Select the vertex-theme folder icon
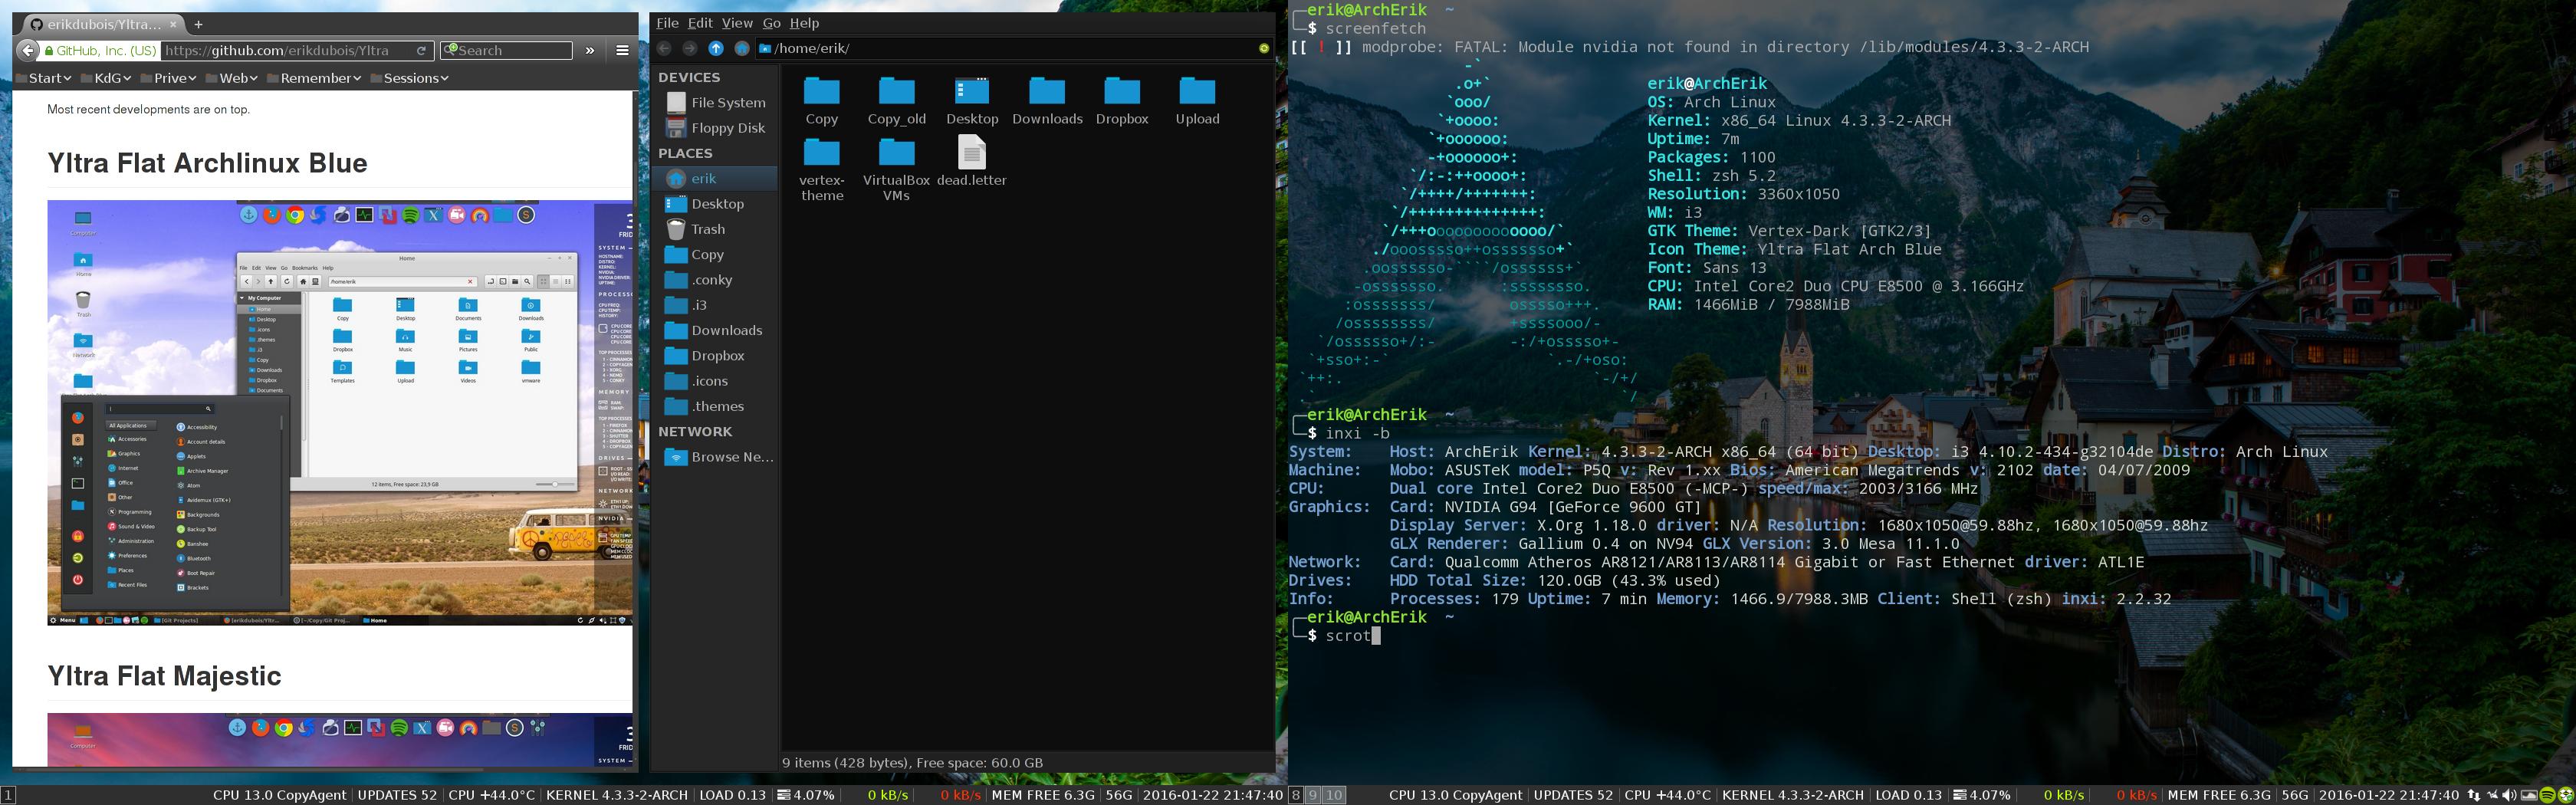Screen dimensions: 2576x805 pyautogui.click(x=822, y=152)
